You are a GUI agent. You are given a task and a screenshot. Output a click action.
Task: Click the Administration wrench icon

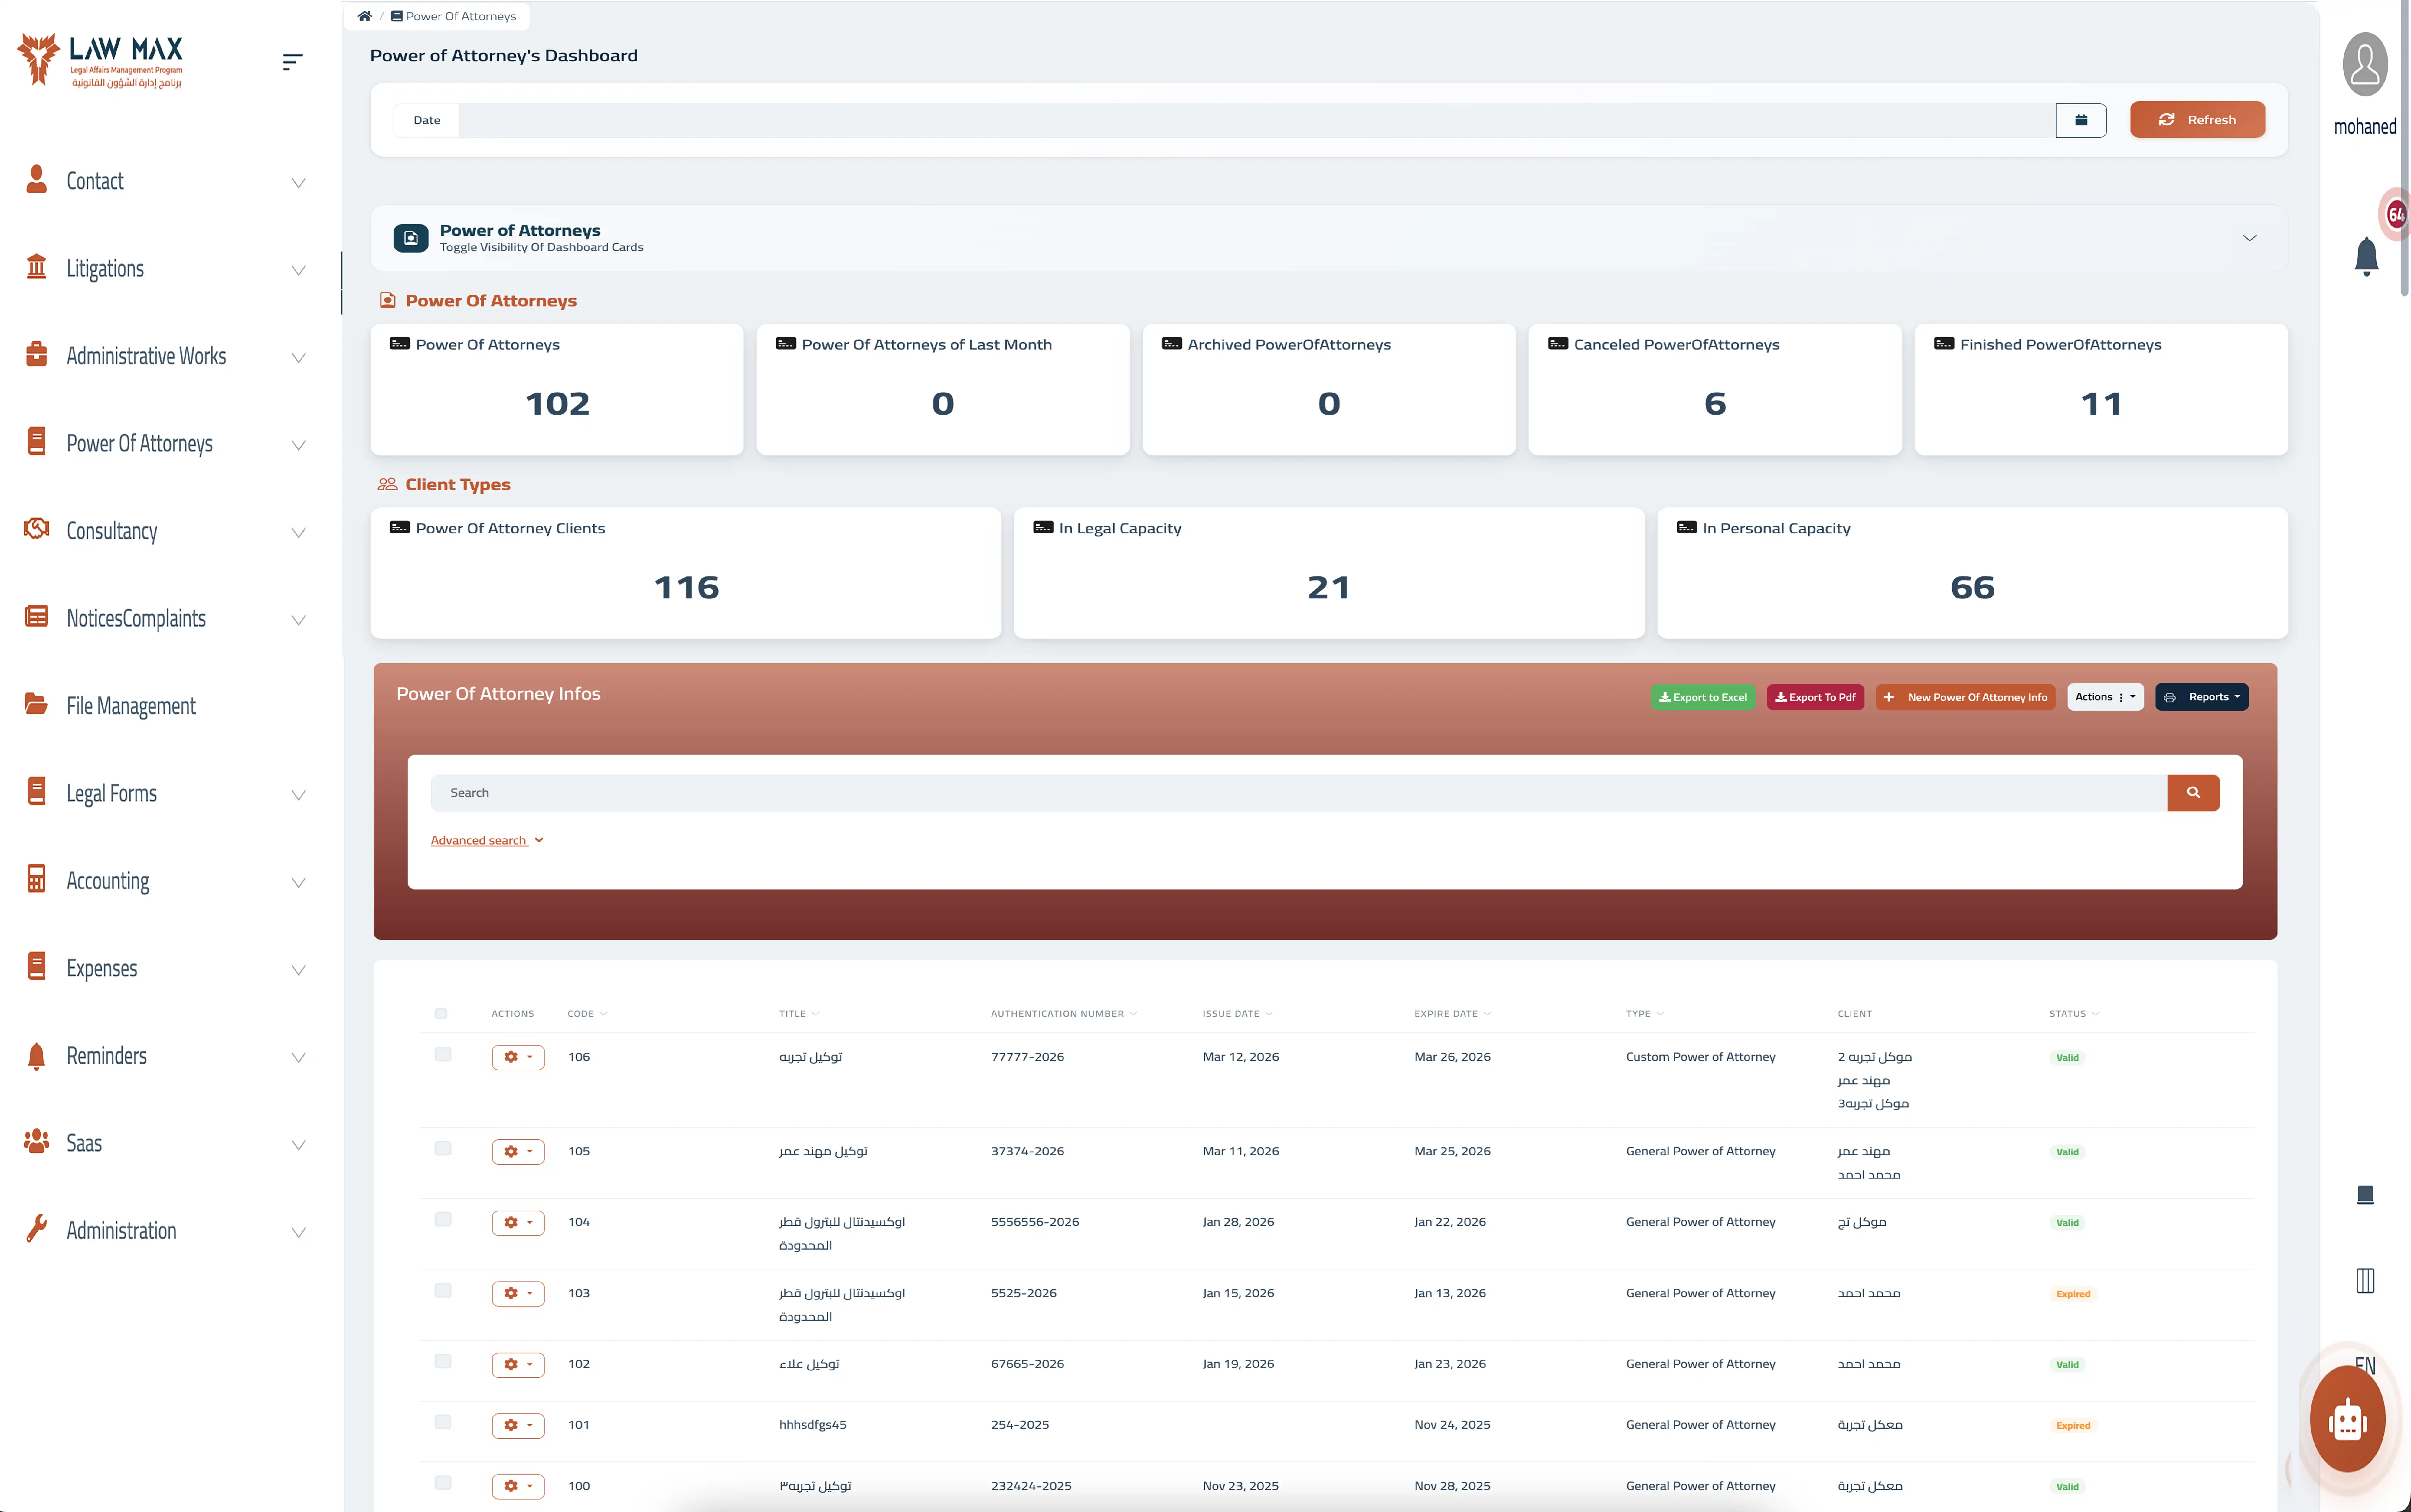[x=37, y=1228]
